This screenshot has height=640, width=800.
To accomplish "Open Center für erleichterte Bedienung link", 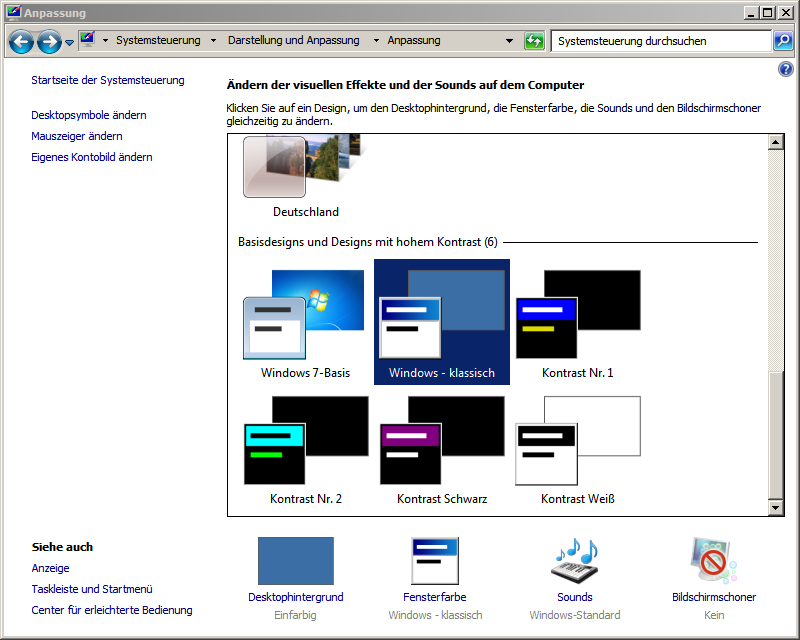I will point(112,610).
